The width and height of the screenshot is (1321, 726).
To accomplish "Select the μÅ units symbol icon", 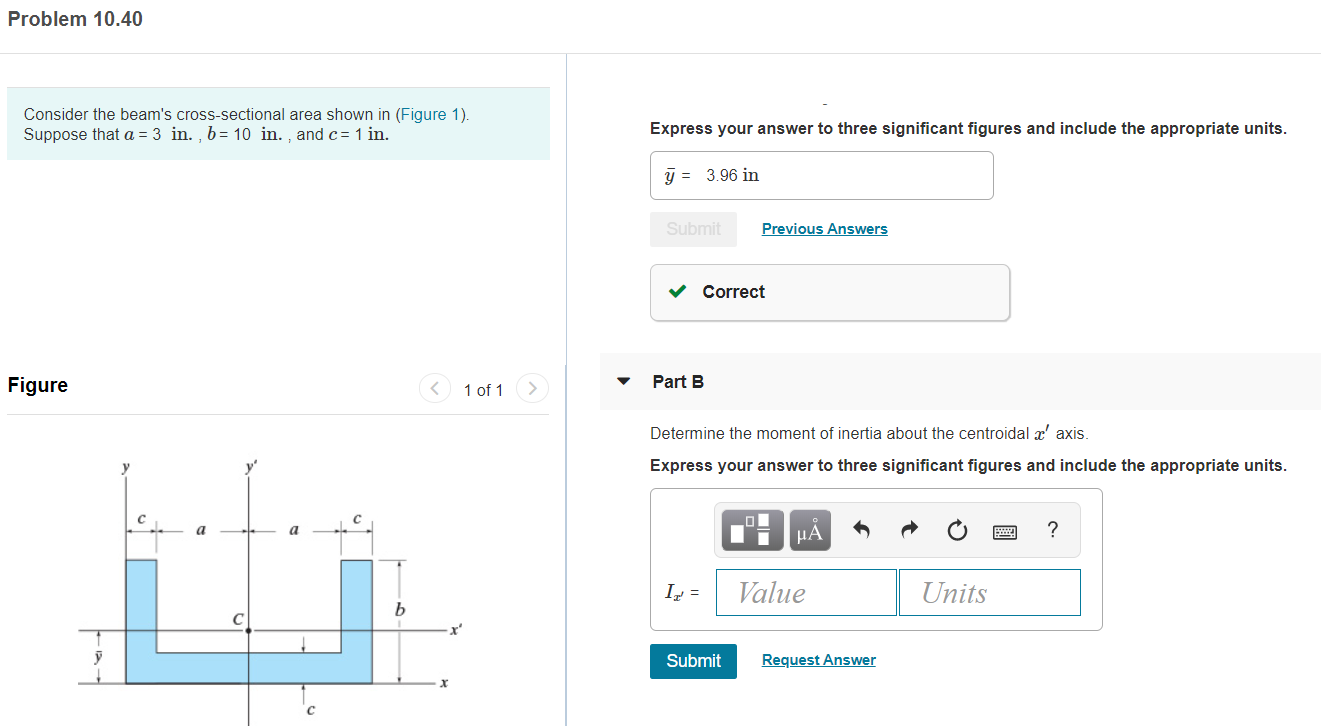I will click(x=809, y=530).
